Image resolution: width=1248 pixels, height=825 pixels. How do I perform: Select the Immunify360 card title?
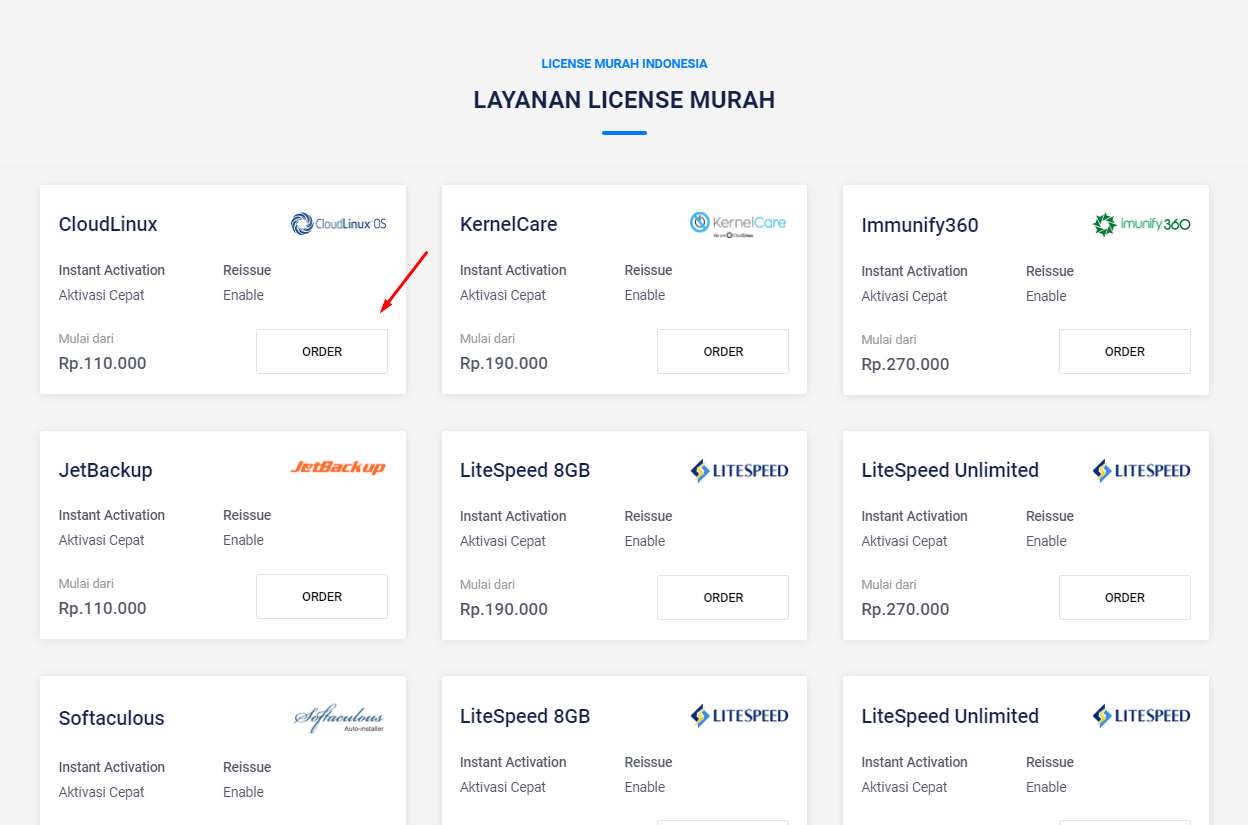[x=919, y=225]
